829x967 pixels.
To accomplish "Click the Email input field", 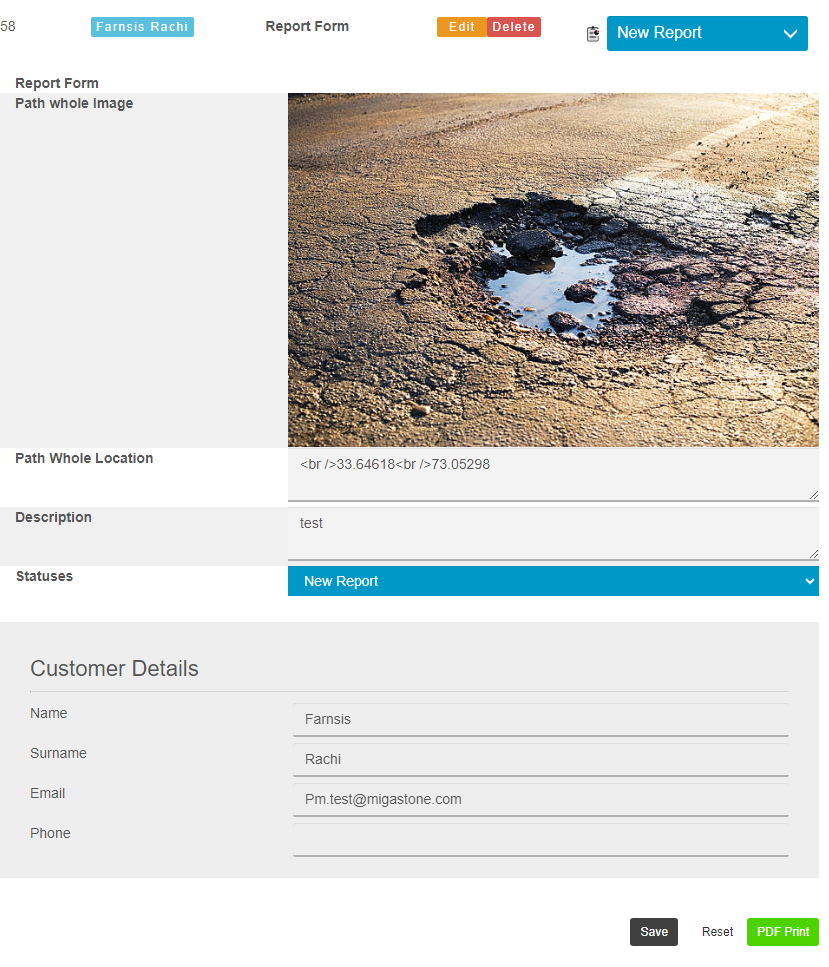I will point(540,800).
